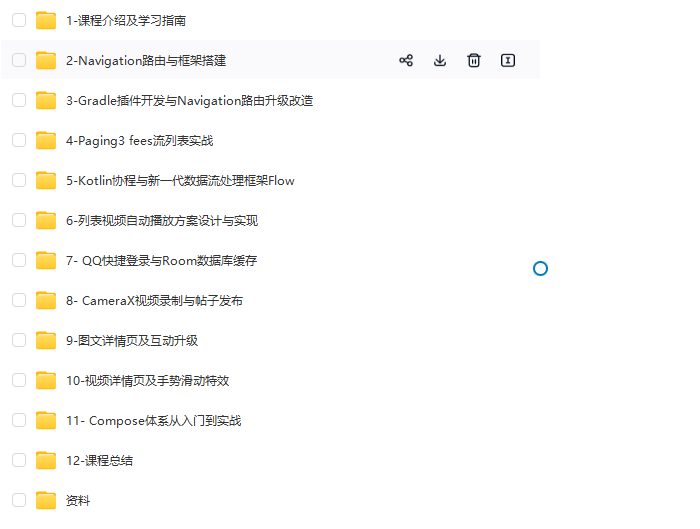
Task: Tick the checkbox for 4-Paging3 fees流列表实战
Action: click(x=19, y=140)
